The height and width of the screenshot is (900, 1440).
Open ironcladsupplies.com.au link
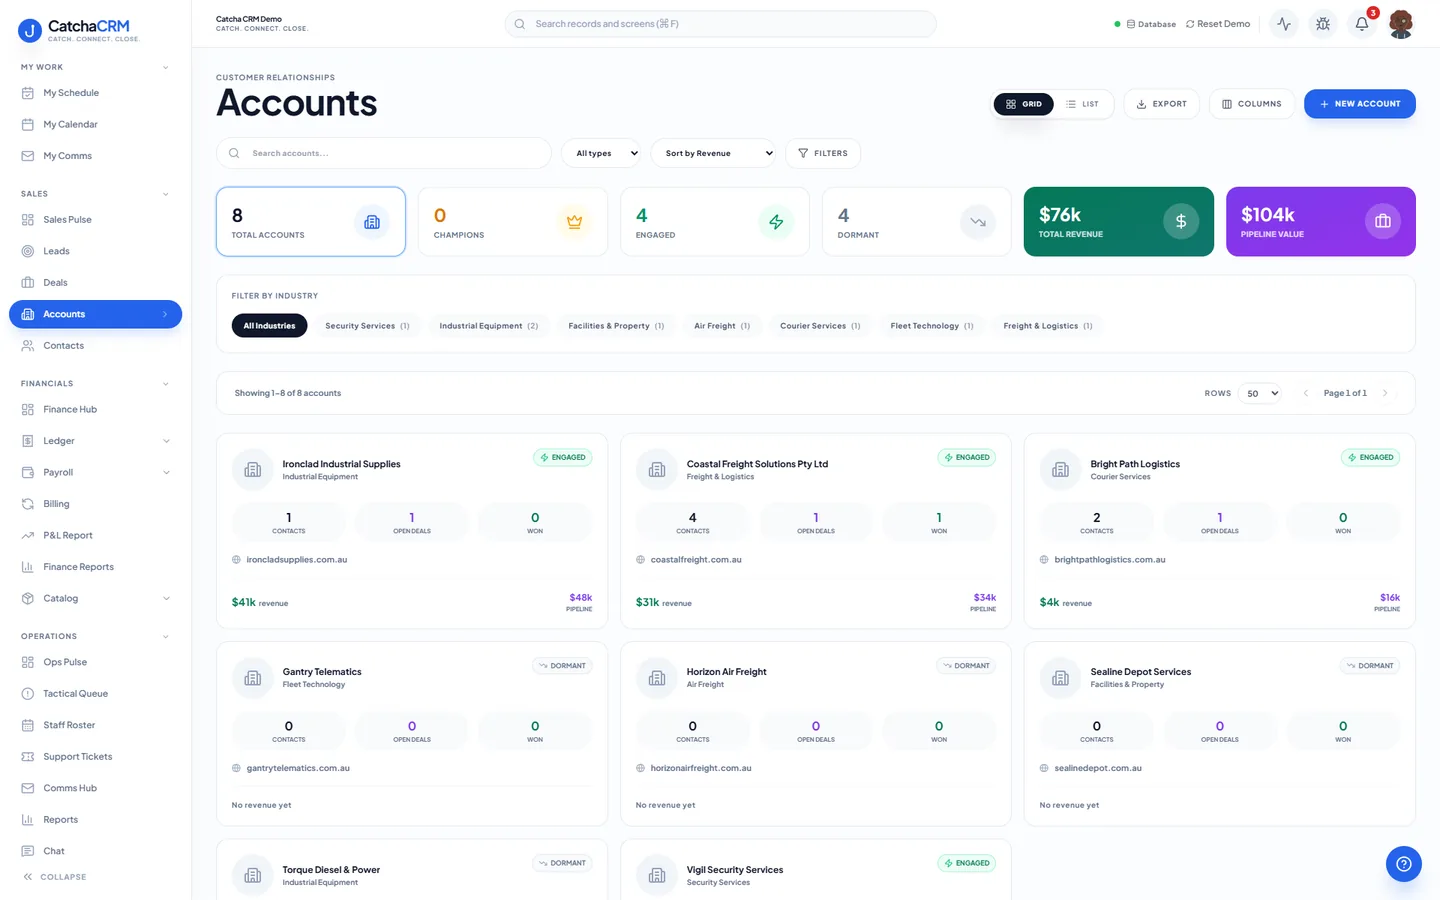297,560
